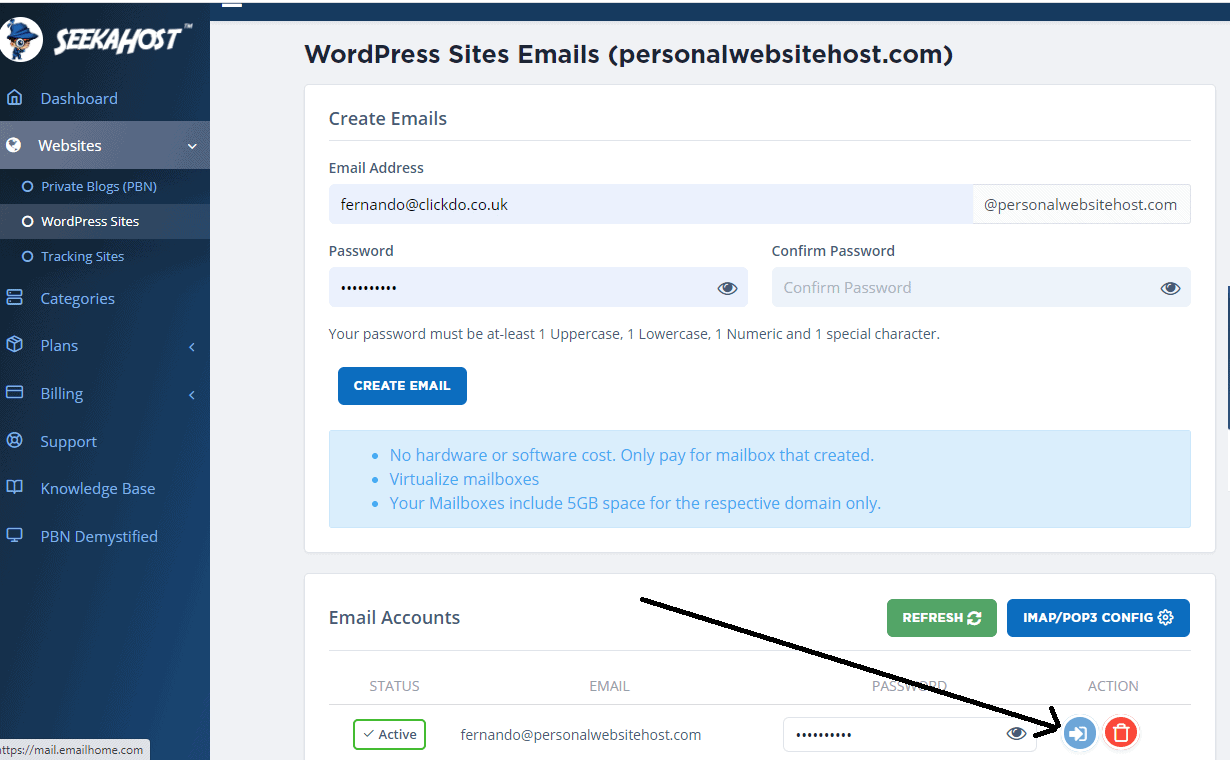Viewport: 1230px width, 760px height.
Task: Show the Confirm Password with eye icon
Action: pos(1170,288)
